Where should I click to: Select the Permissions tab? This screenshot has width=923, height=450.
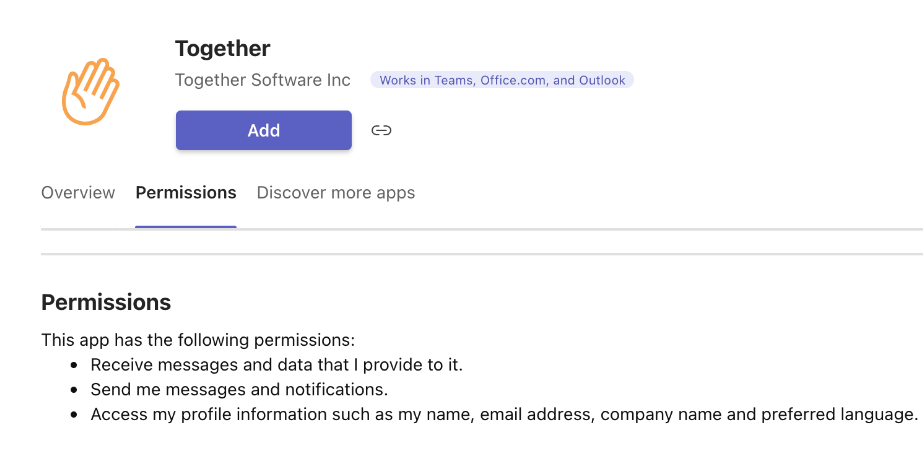coord(186,193)
